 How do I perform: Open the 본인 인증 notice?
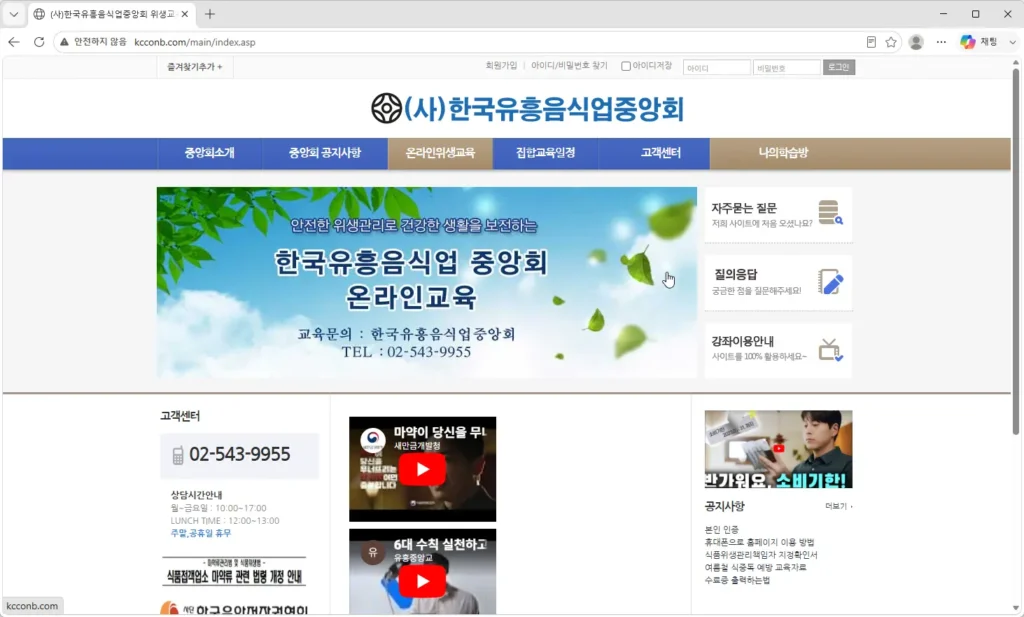722,530
